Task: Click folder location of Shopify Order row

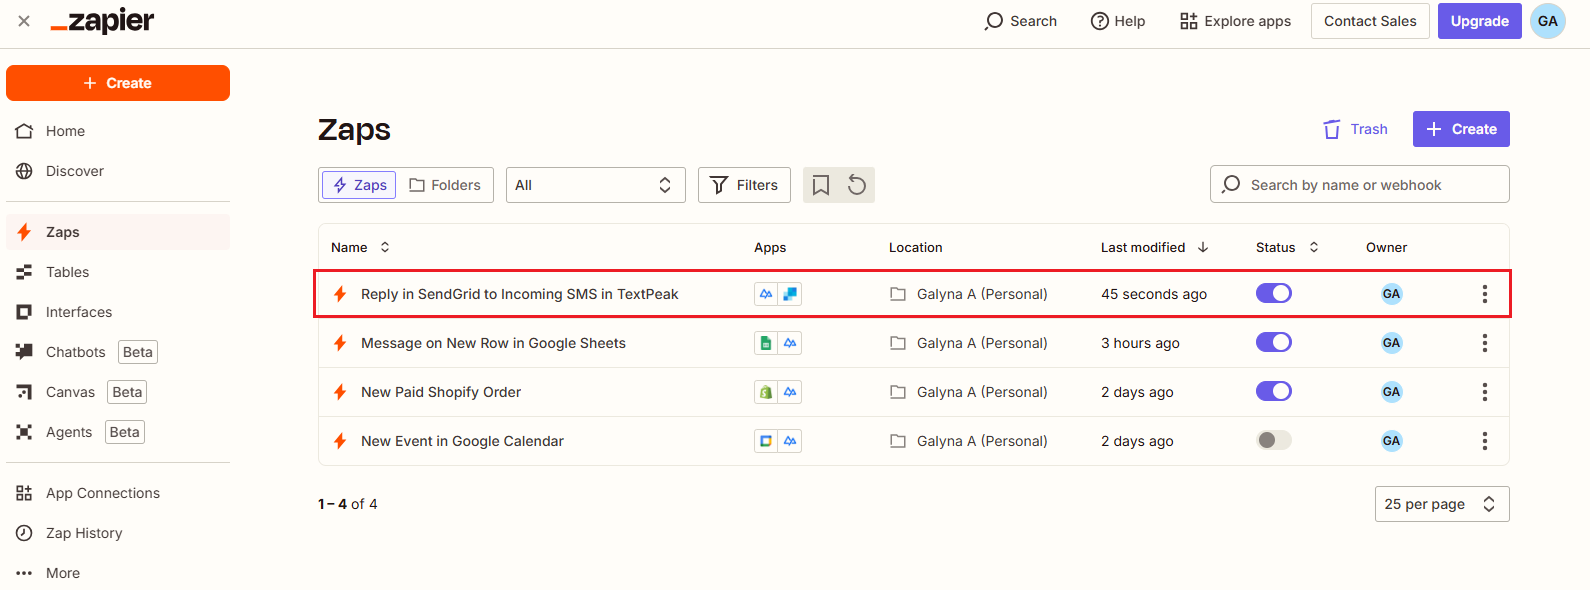Action: 969,392
